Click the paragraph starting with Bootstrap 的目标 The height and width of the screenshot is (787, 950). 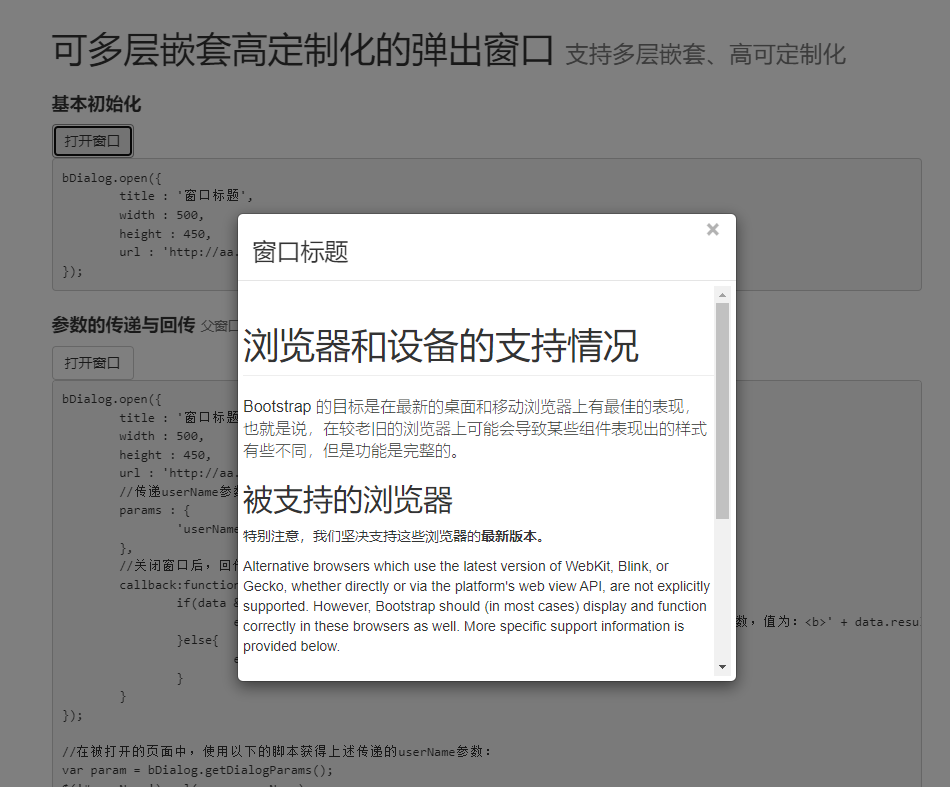[475, 428]
